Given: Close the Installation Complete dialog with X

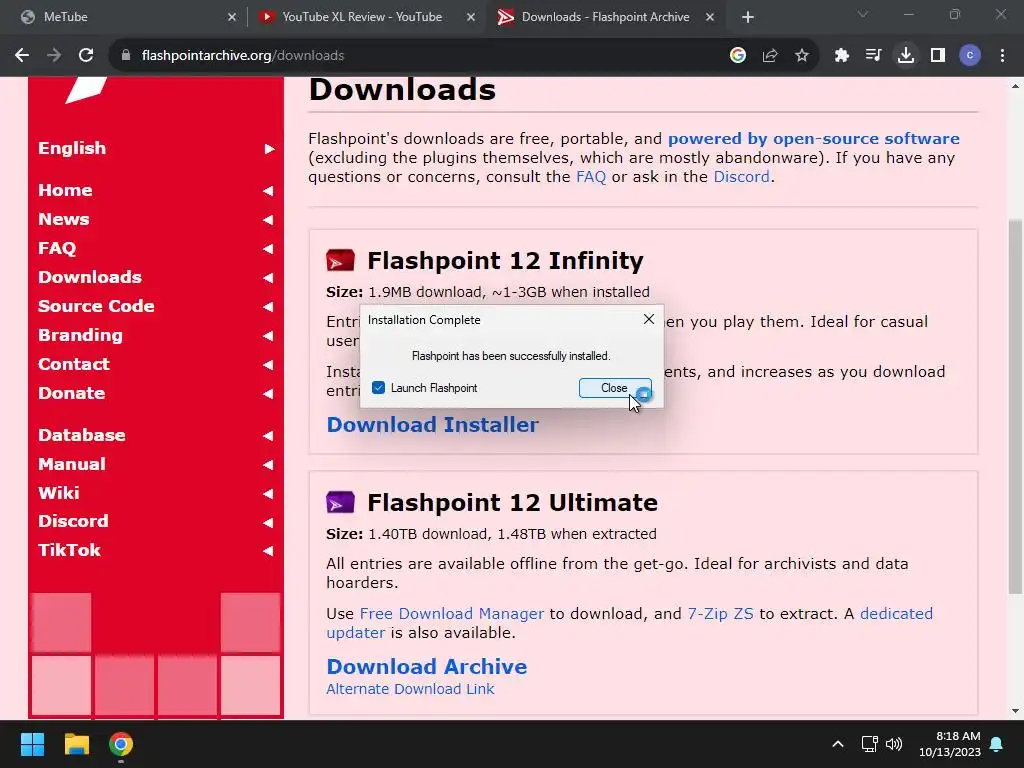Looking at the screenshot, I should tap(648, 319).
